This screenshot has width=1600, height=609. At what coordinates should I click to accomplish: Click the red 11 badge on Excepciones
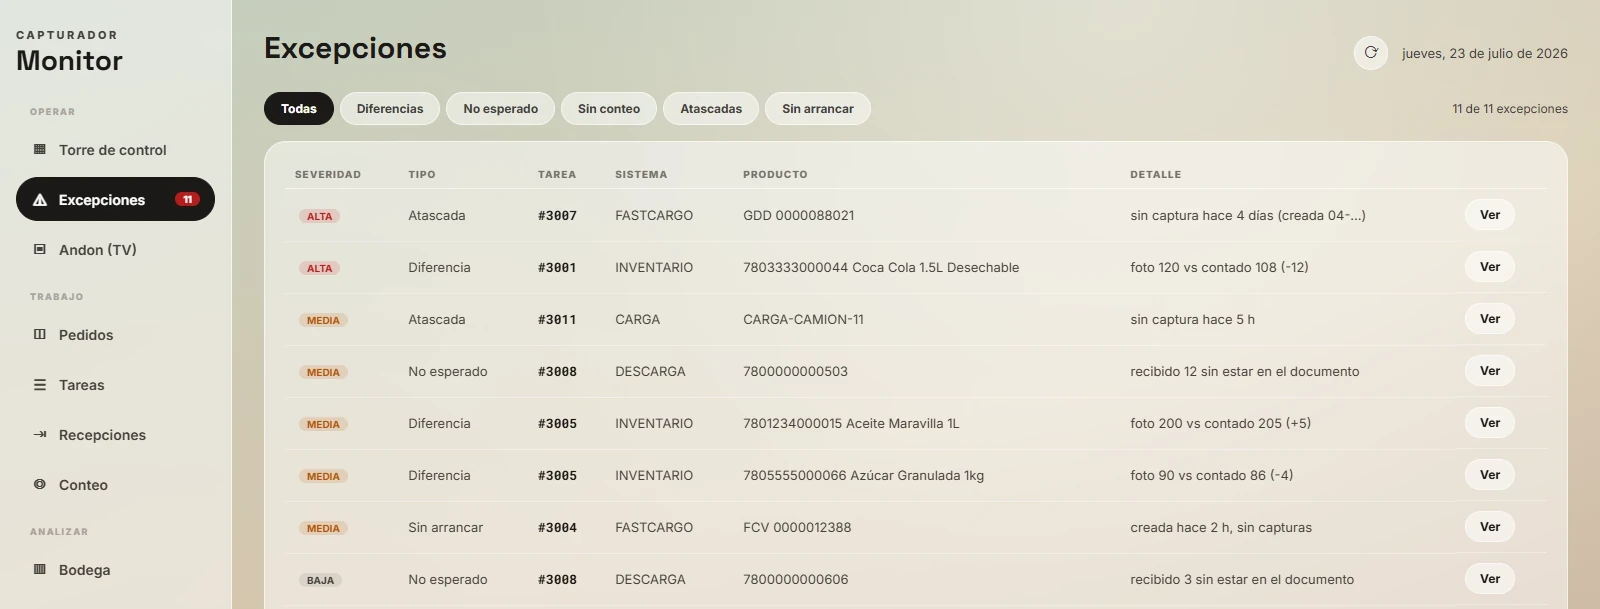tap(187, 199)
